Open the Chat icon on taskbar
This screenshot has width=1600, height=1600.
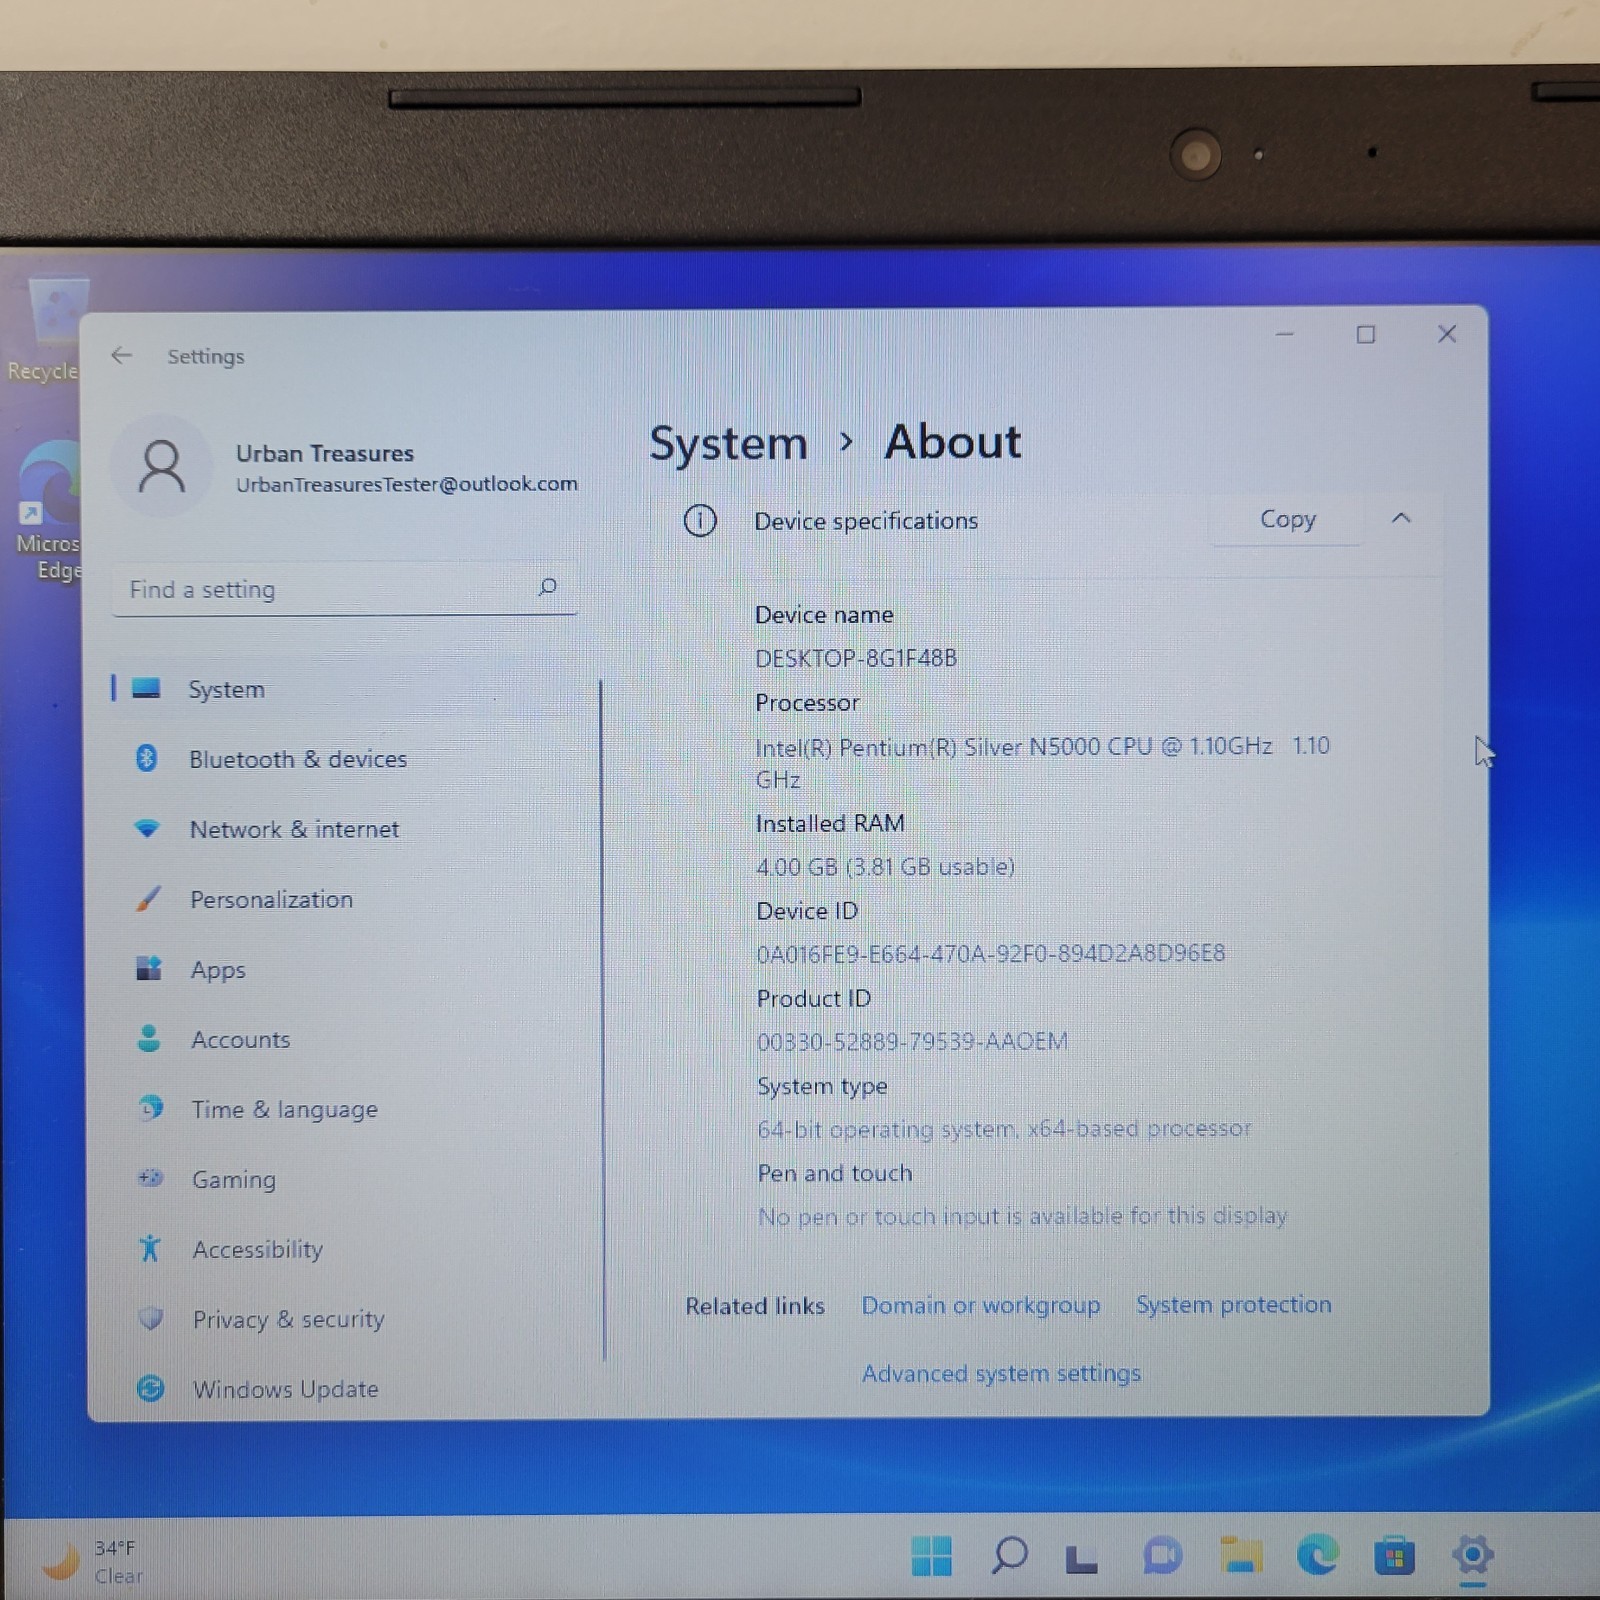click(1162, 1556)
